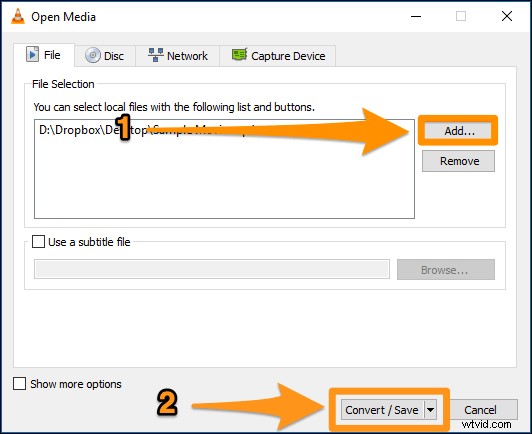Expand the Convert / Save dropdown arrow
532x434 pixels.
click(x=430, y=410)
